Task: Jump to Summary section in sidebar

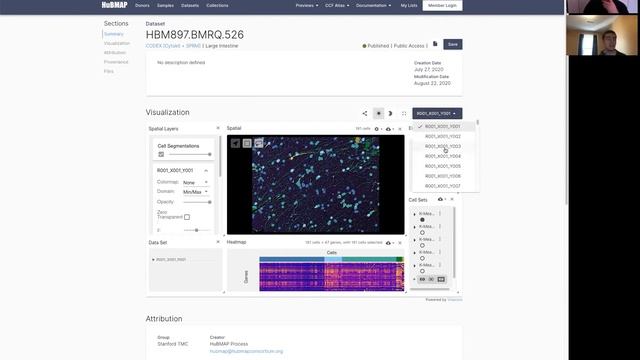Action: click(113, 34)
